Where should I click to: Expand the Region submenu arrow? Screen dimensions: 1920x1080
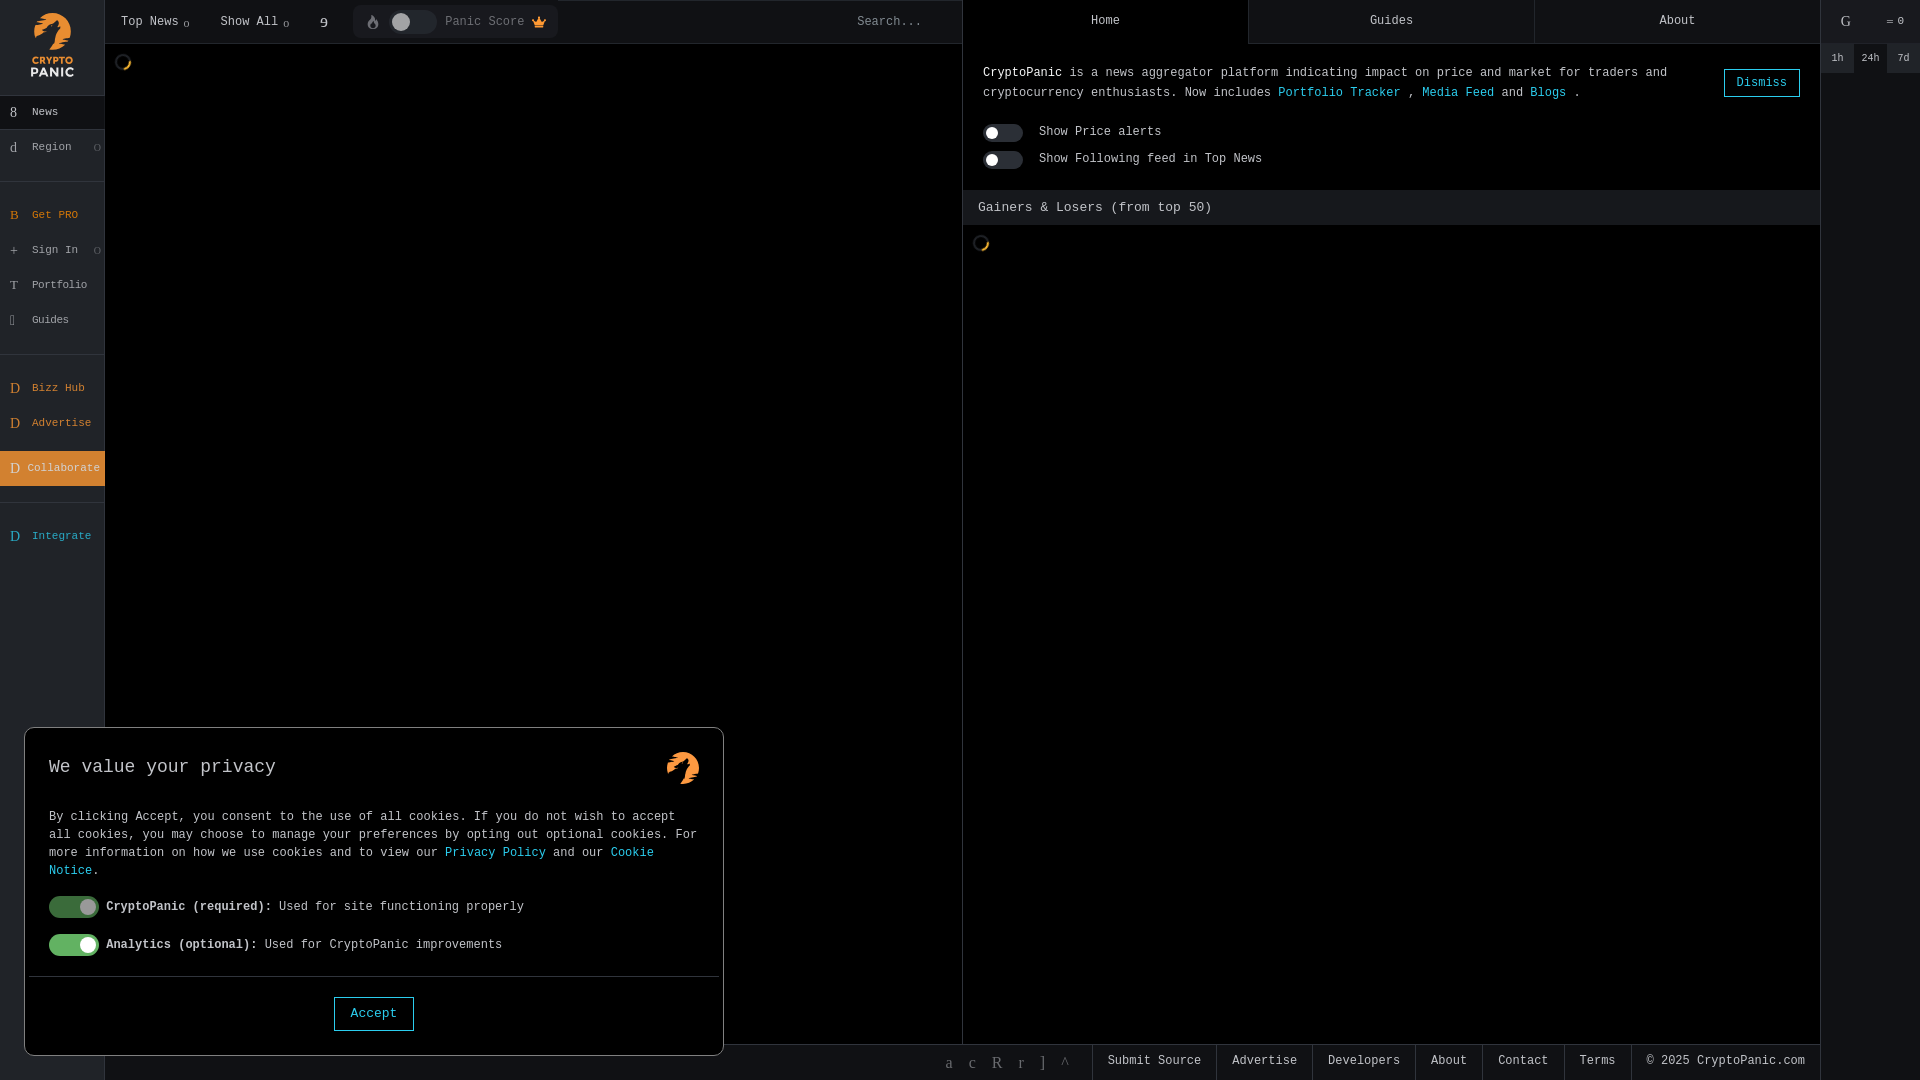pyautogui.click(x=97, y=148)
